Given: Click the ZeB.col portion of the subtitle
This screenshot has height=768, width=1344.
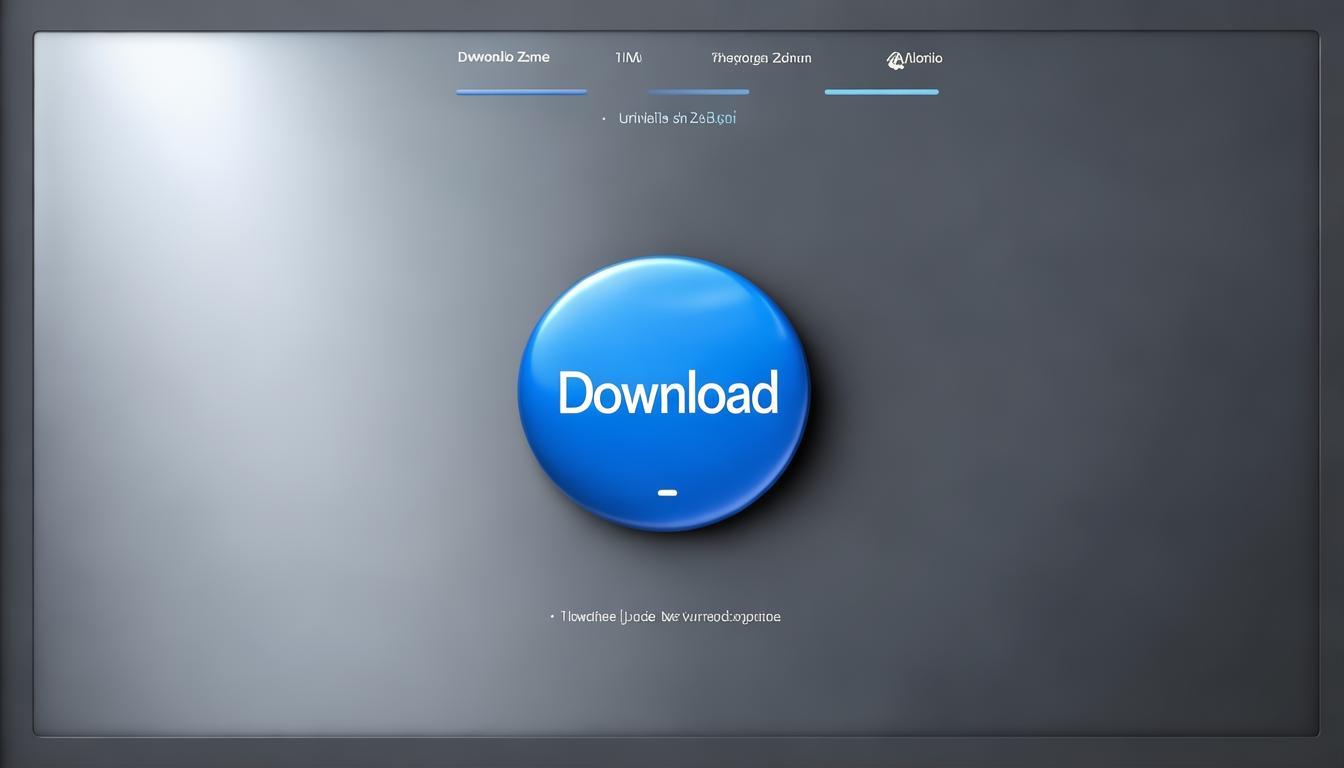Looking at the screenshot, I should (713, 118).
